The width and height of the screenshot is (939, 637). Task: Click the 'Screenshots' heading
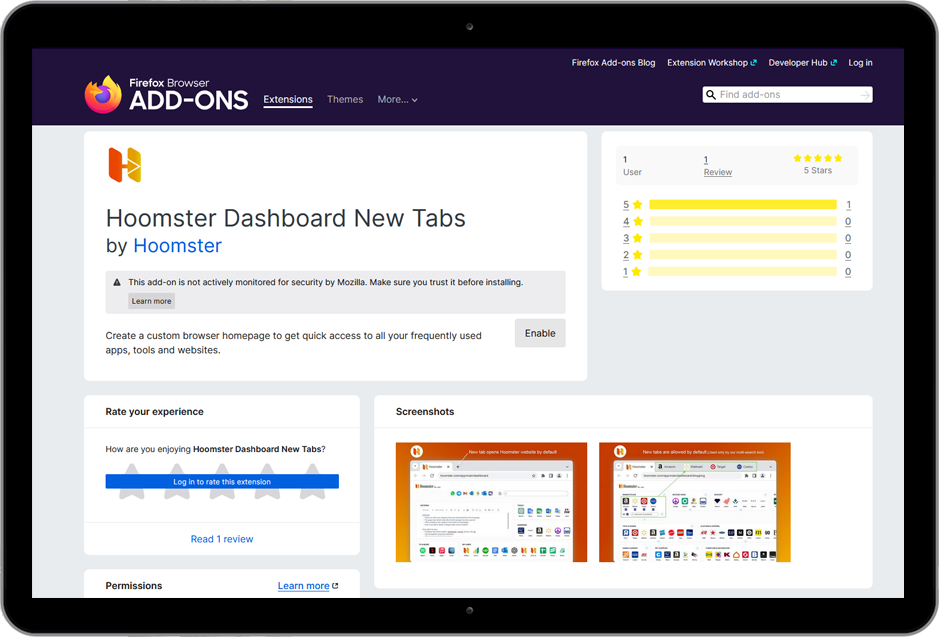tap(425, 412)
